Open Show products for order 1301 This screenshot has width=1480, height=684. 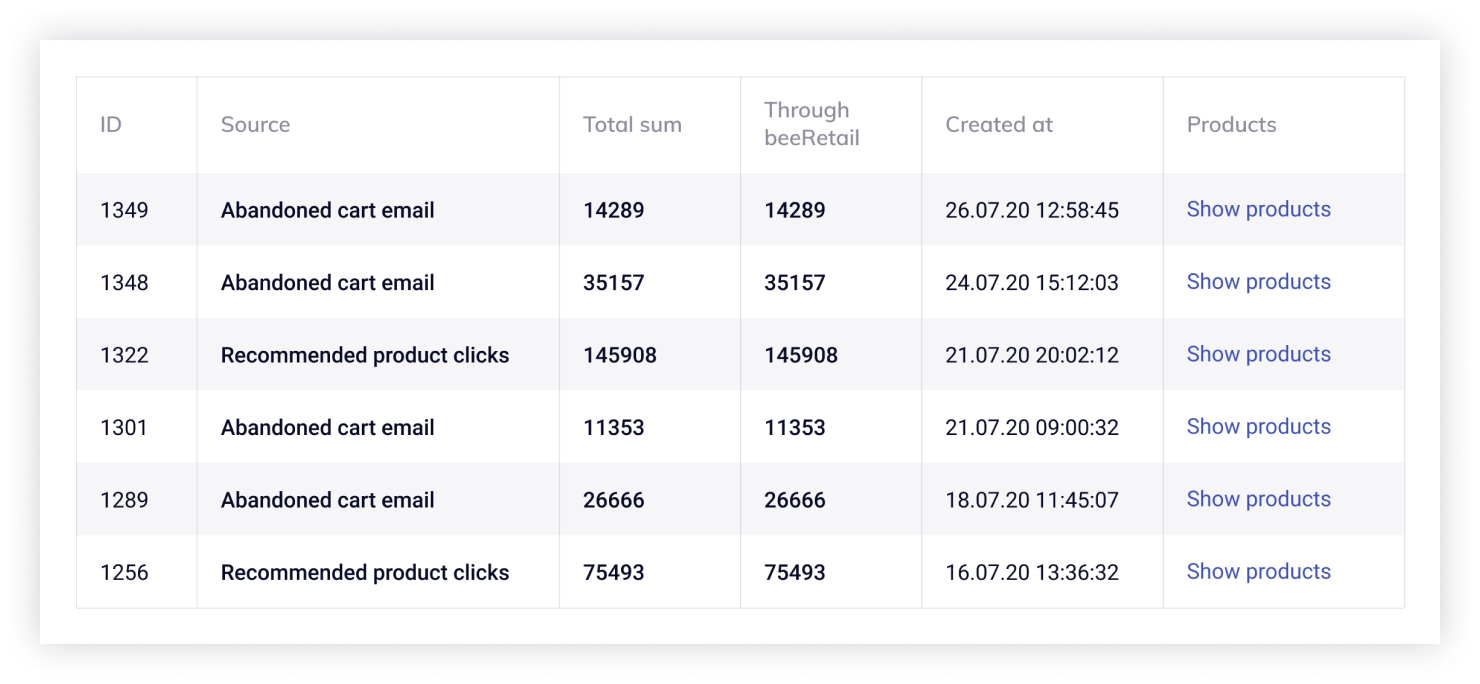1258,427
